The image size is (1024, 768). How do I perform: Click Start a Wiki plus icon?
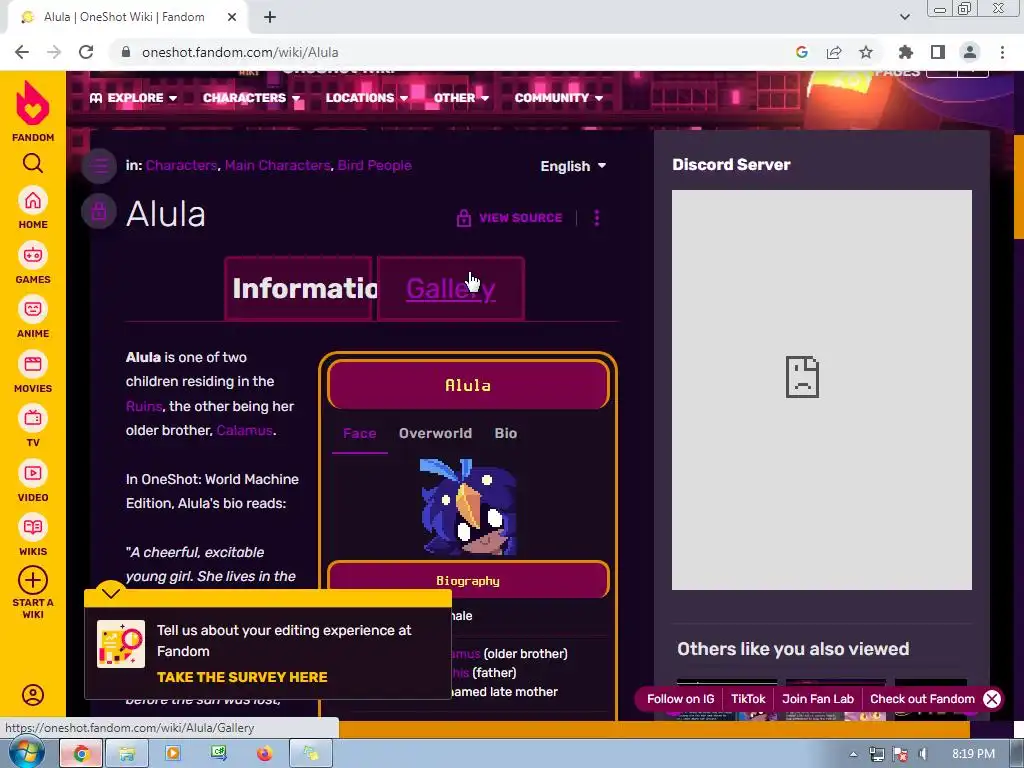(33, 580)
